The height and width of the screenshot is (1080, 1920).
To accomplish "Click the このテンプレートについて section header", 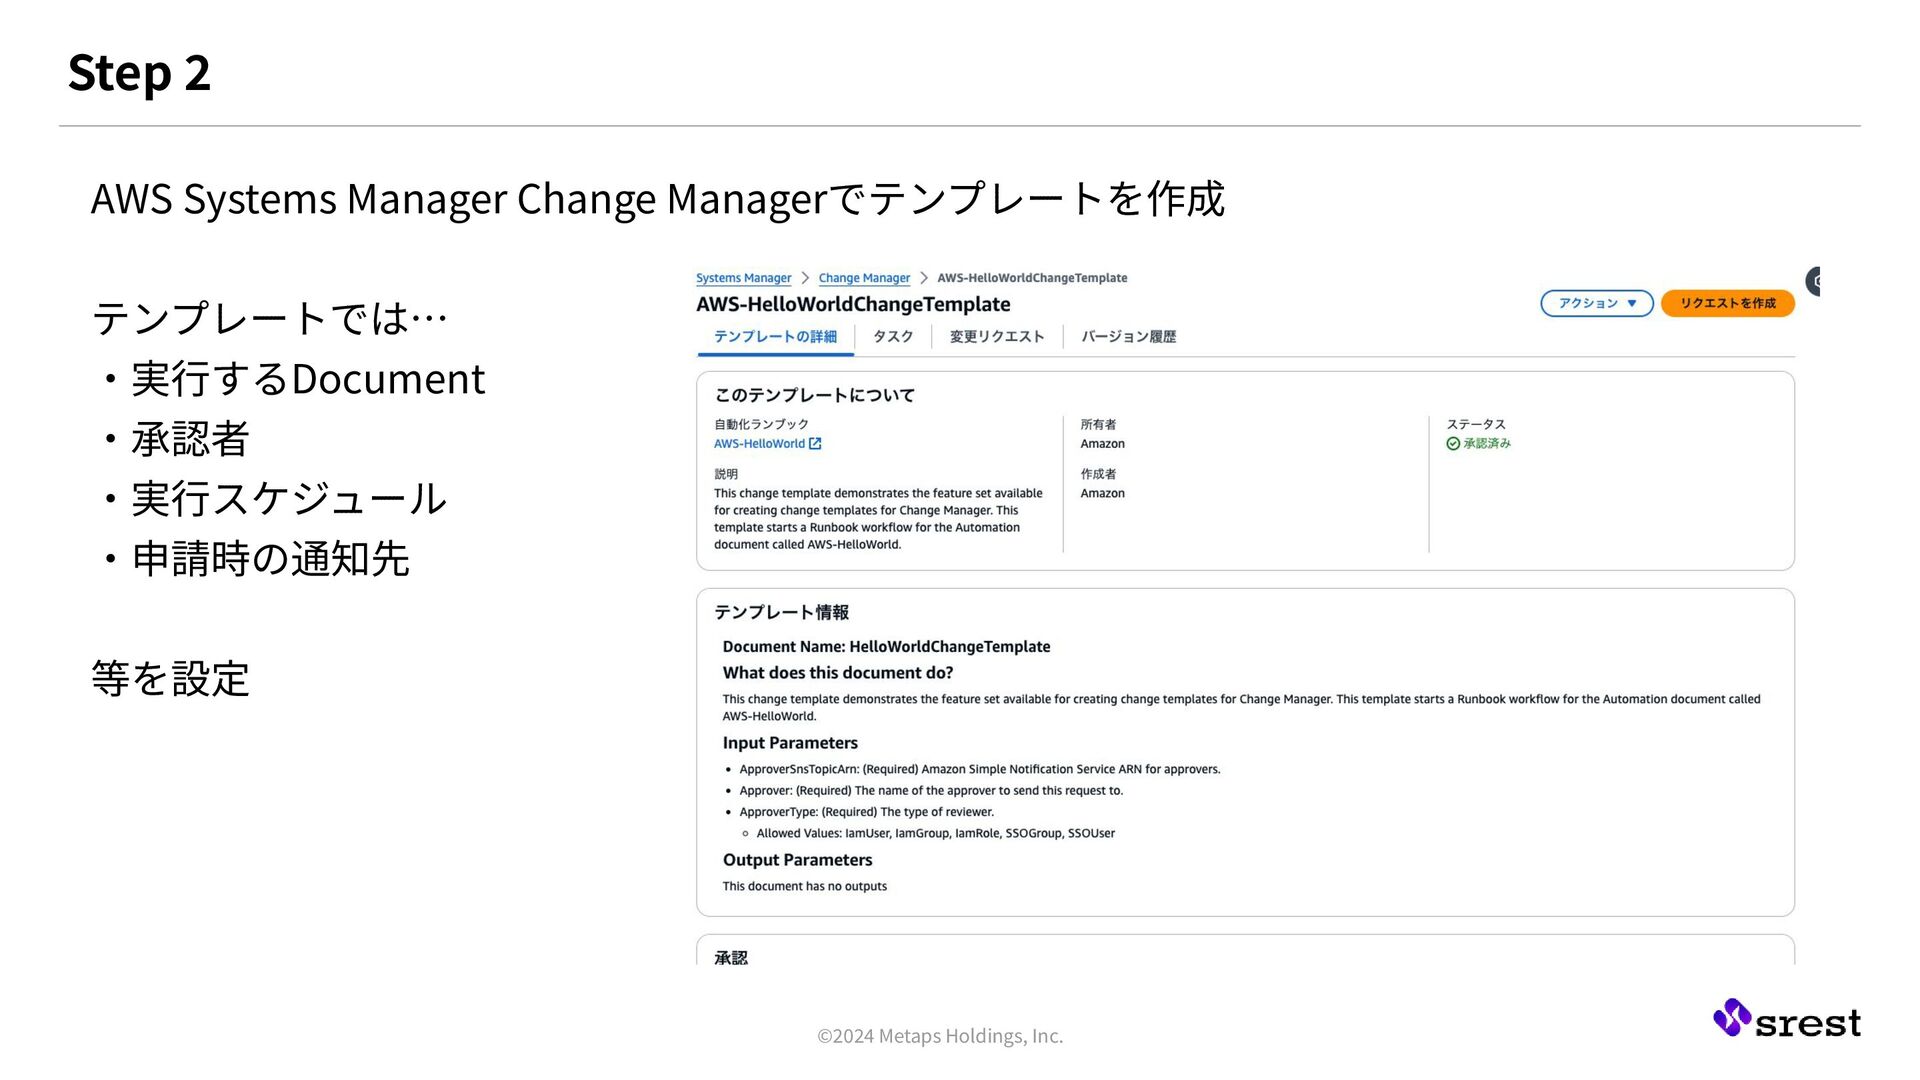I will (x=814, y=396).
